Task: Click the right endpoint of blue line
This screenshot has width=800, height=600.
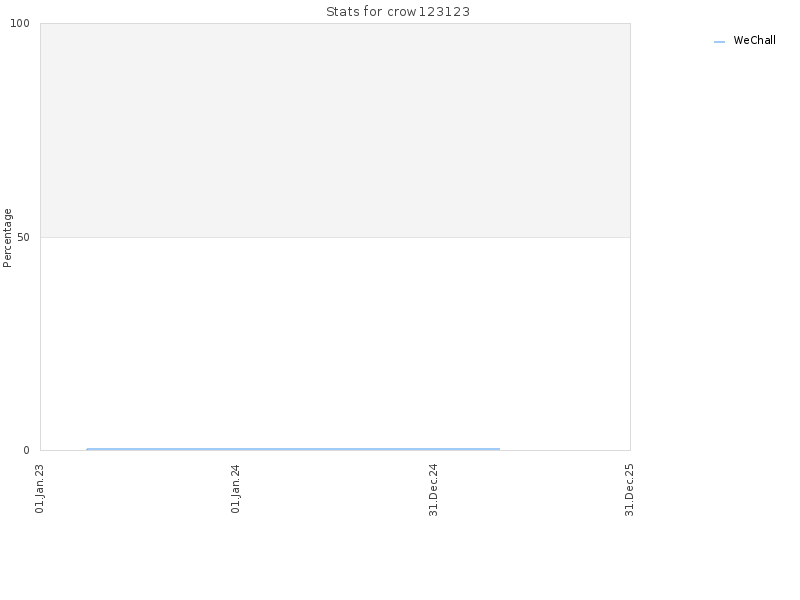Action: point(499,449)
